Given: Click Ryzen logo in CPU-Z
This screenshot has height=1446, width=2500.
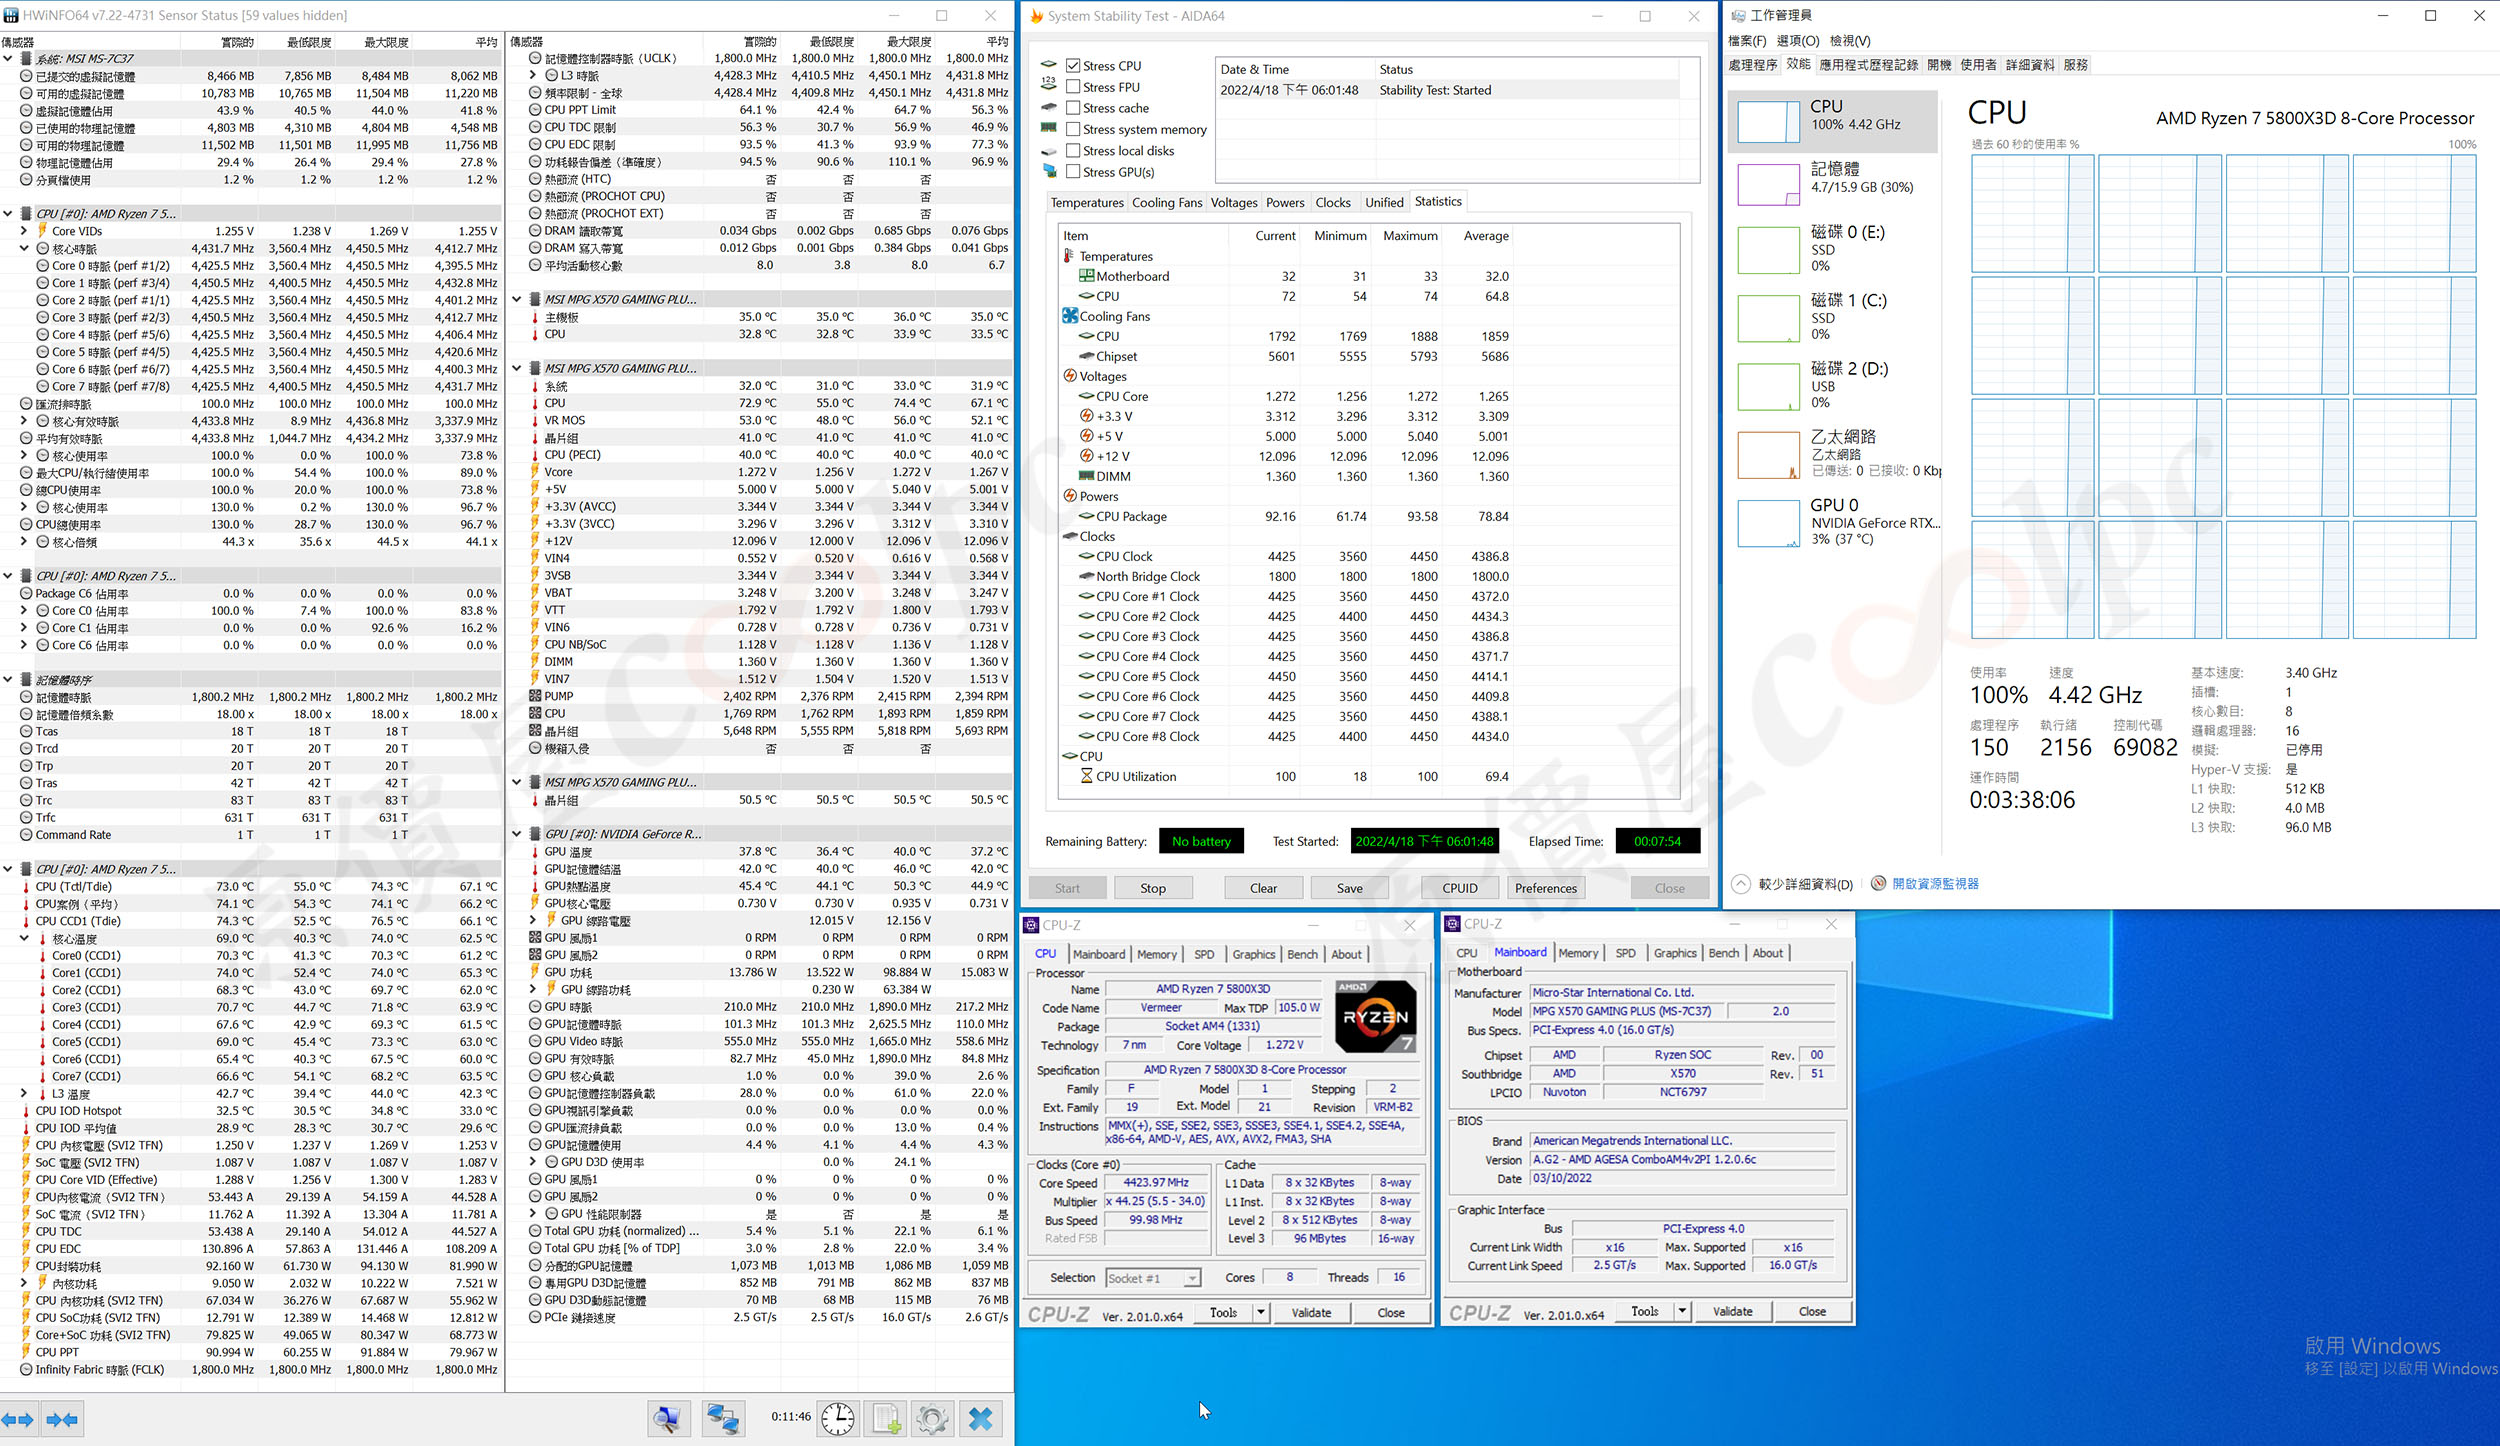Looking at the screenshot, I should (x=1376, y=1016).
